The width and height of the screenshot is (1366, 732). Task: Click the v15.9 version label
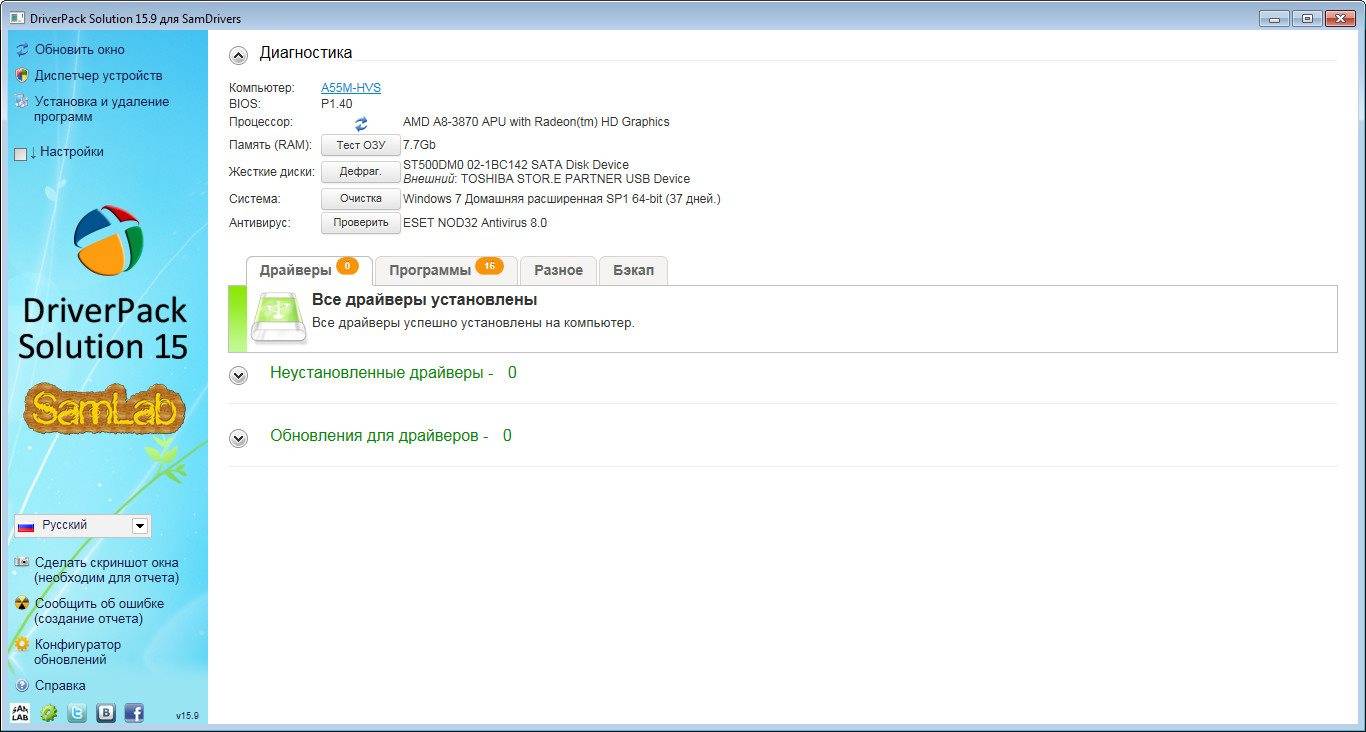[x=187, y=716]
